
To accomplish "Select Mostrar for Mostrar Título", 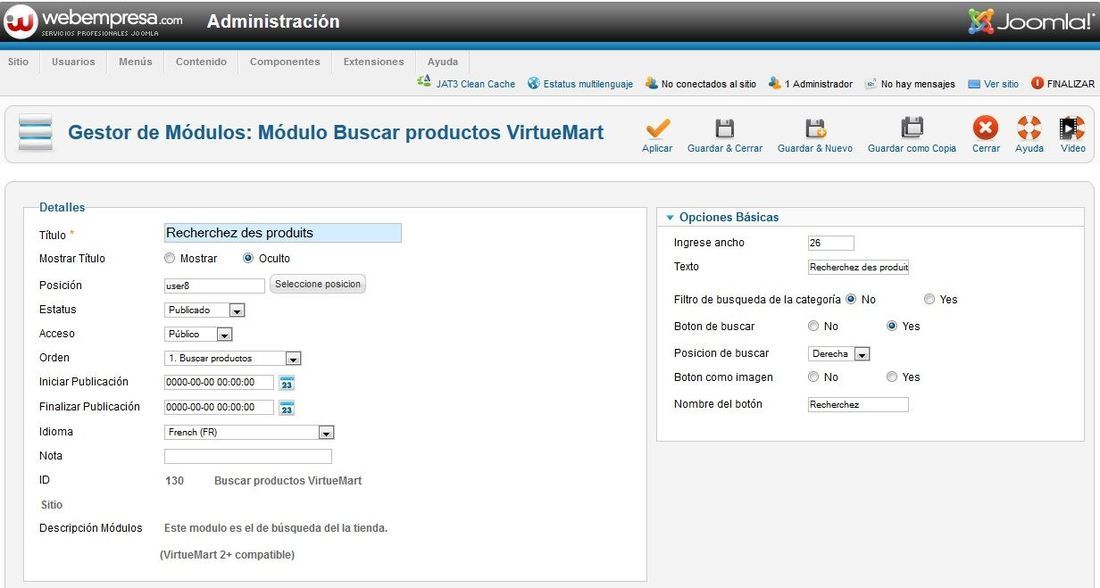I will coord(170,258).
